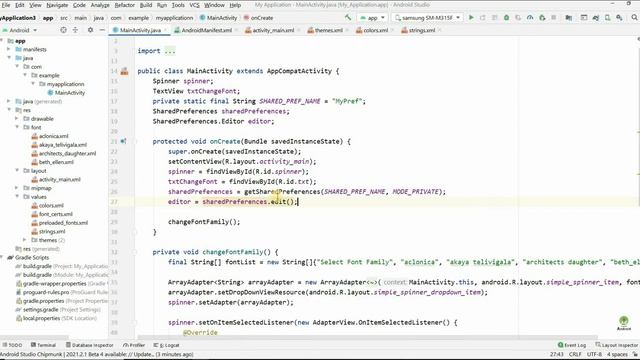Screen dimensions: 640x360
Task: Open Device Manager toolbar icon
Action: [x=607, y=18]
